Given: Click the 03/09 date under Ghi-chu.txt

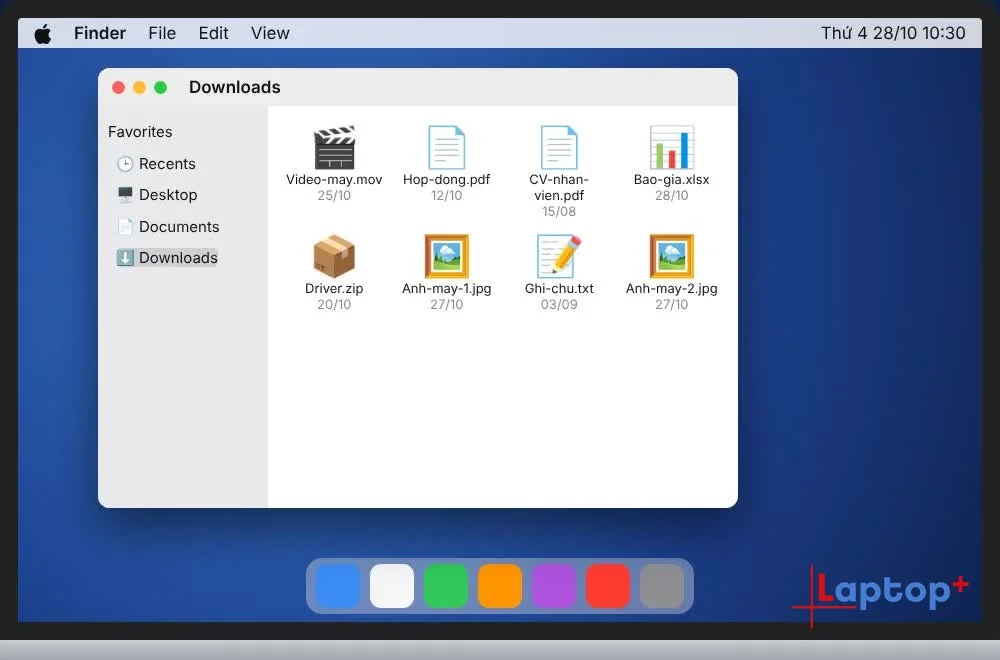Looking at the screenshot, I should [x=559, y=305].
